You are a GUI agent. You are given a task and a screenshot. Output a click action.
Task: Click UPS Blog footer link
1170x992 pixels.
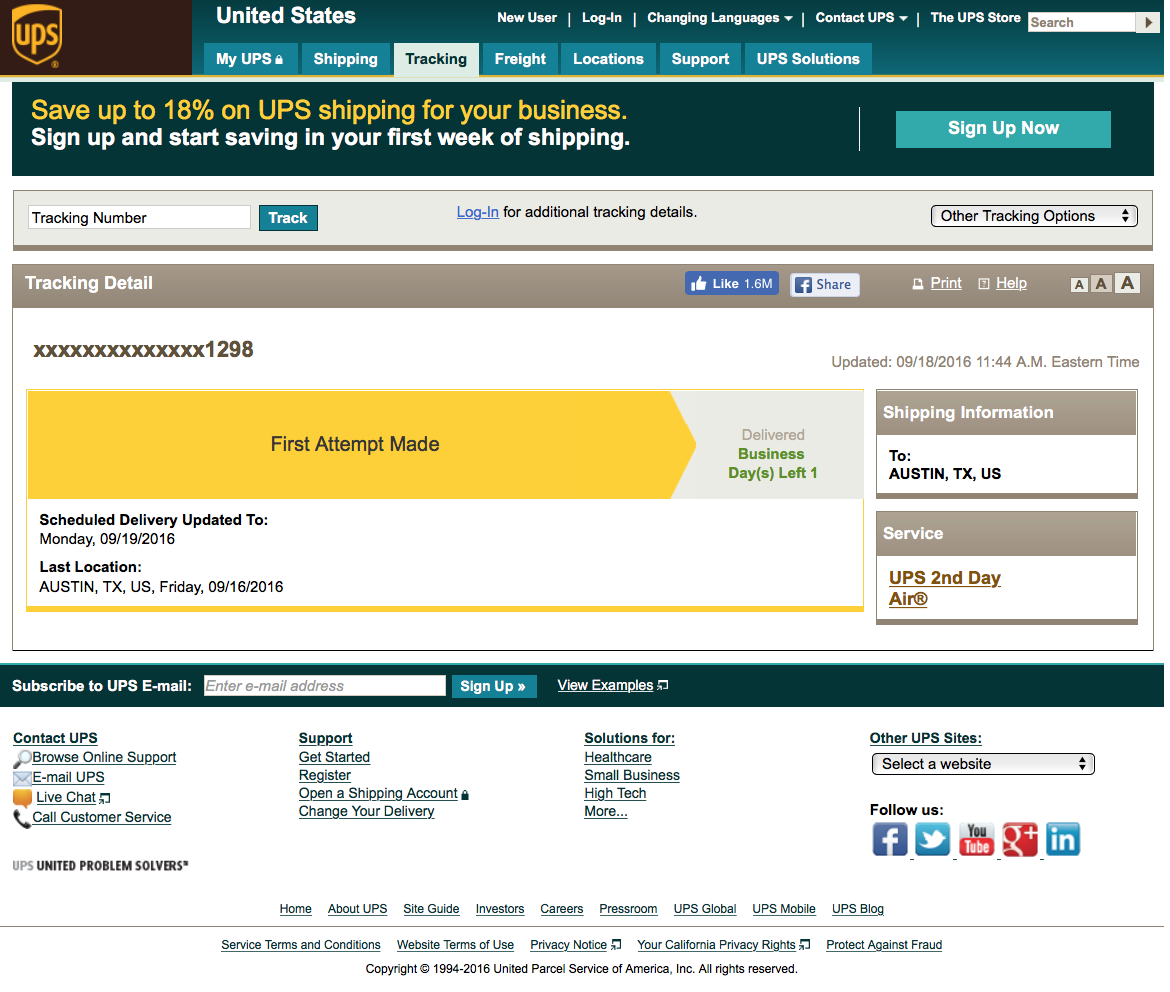tap(857, 909)
